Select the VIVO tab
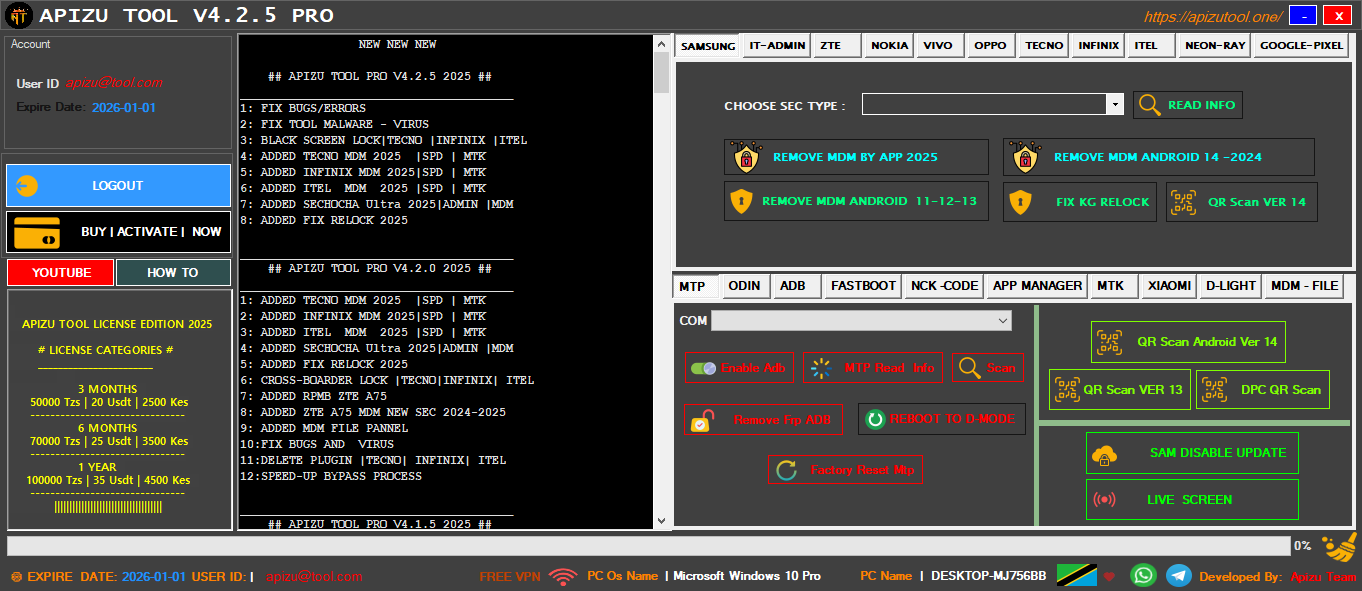Image resolution: width=1362 pixels, height=591 pixels. 941,46
